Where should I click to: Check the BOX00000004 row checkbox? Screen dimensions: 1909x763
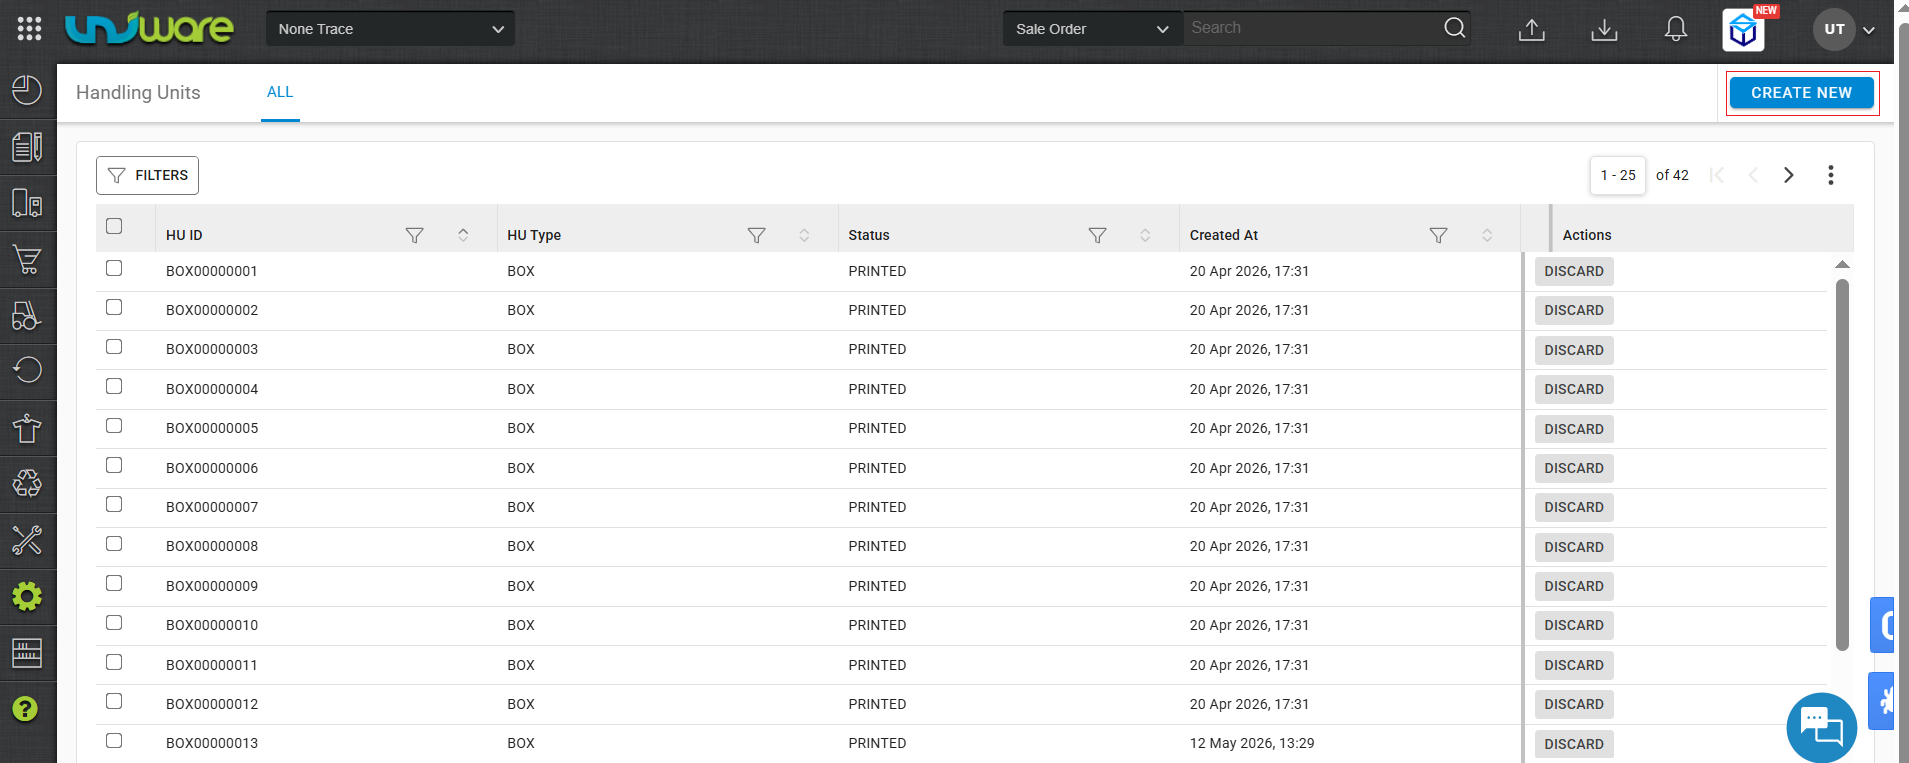[x=114, y=386]
